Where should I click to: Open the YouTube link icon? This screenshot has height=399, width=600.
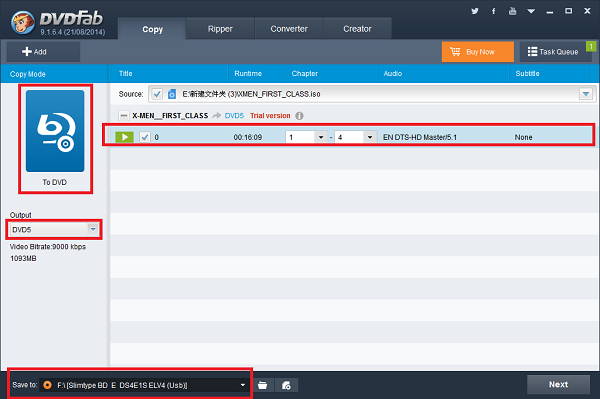tap(512, 11)
